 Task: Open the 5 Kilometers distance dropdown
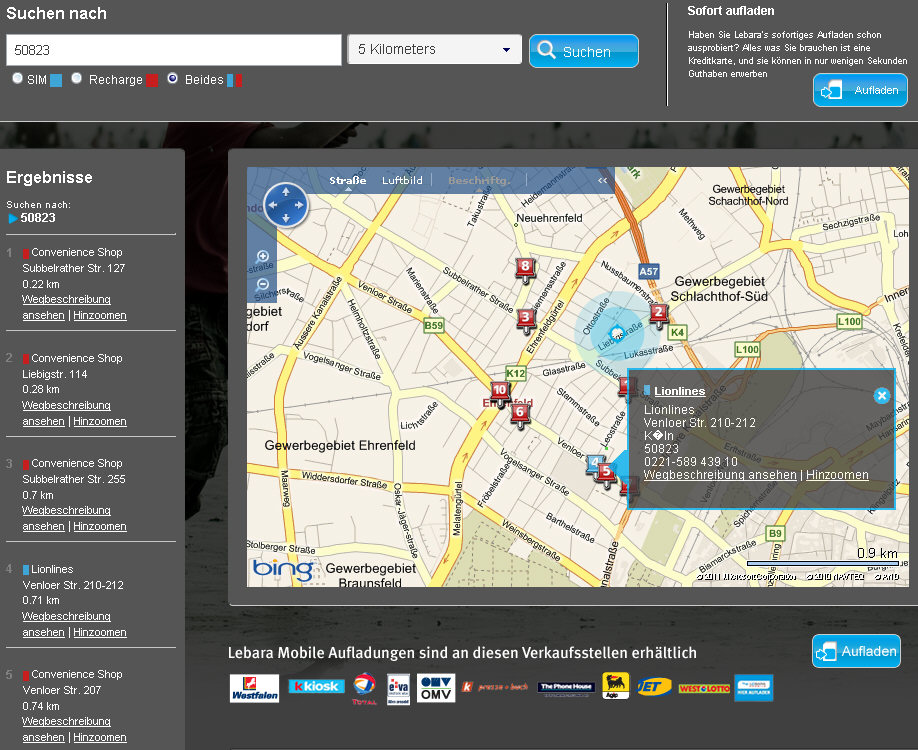(434, 49)
